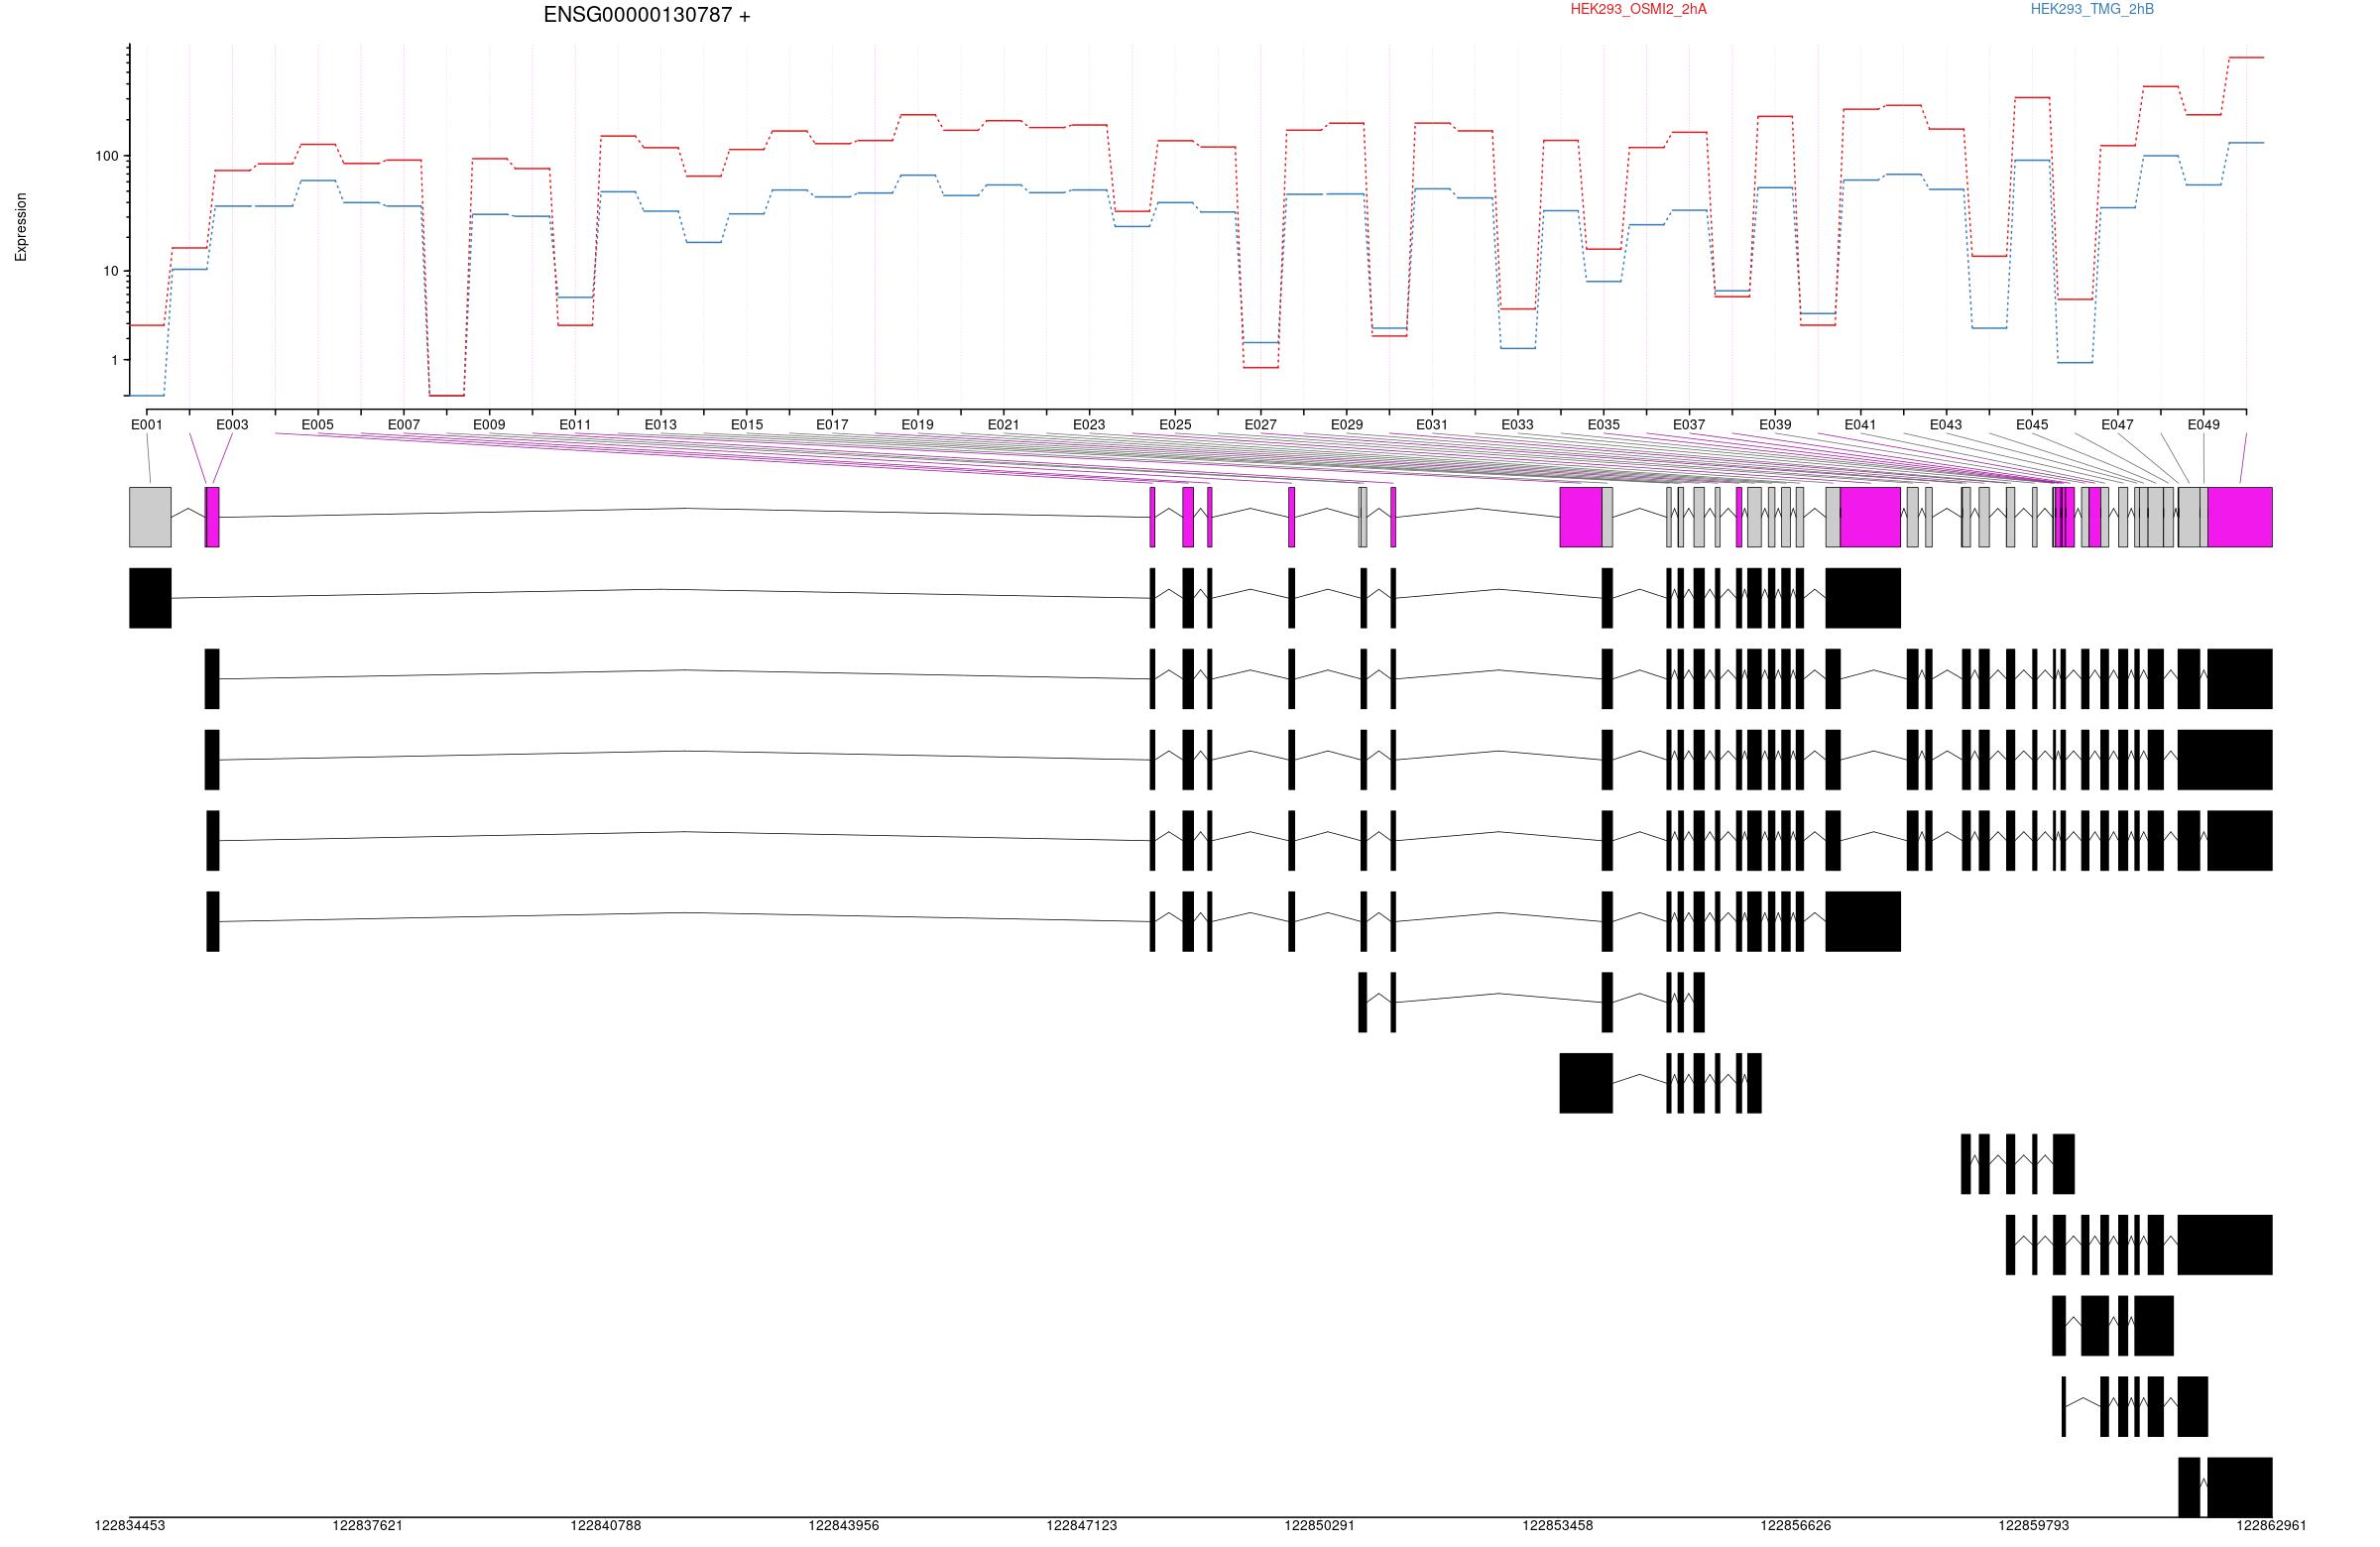Click exon bin label E017

pos(832,424)
